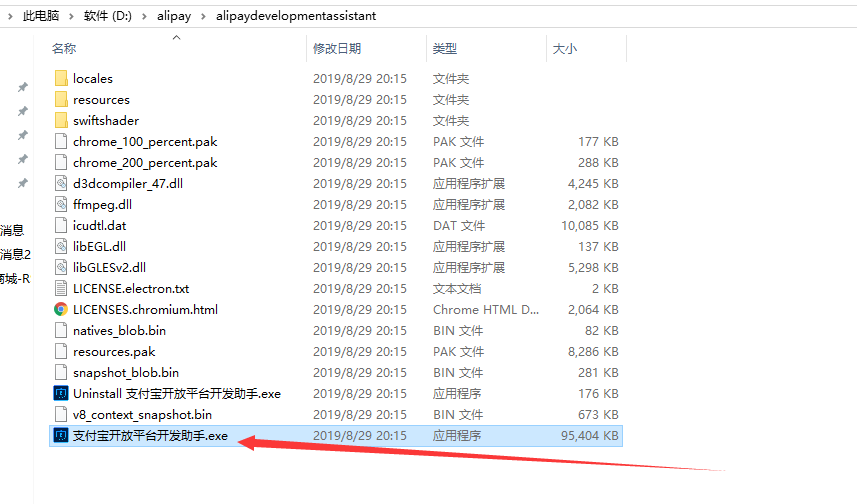Click the libEGL.dll file icon

[61, 247]
